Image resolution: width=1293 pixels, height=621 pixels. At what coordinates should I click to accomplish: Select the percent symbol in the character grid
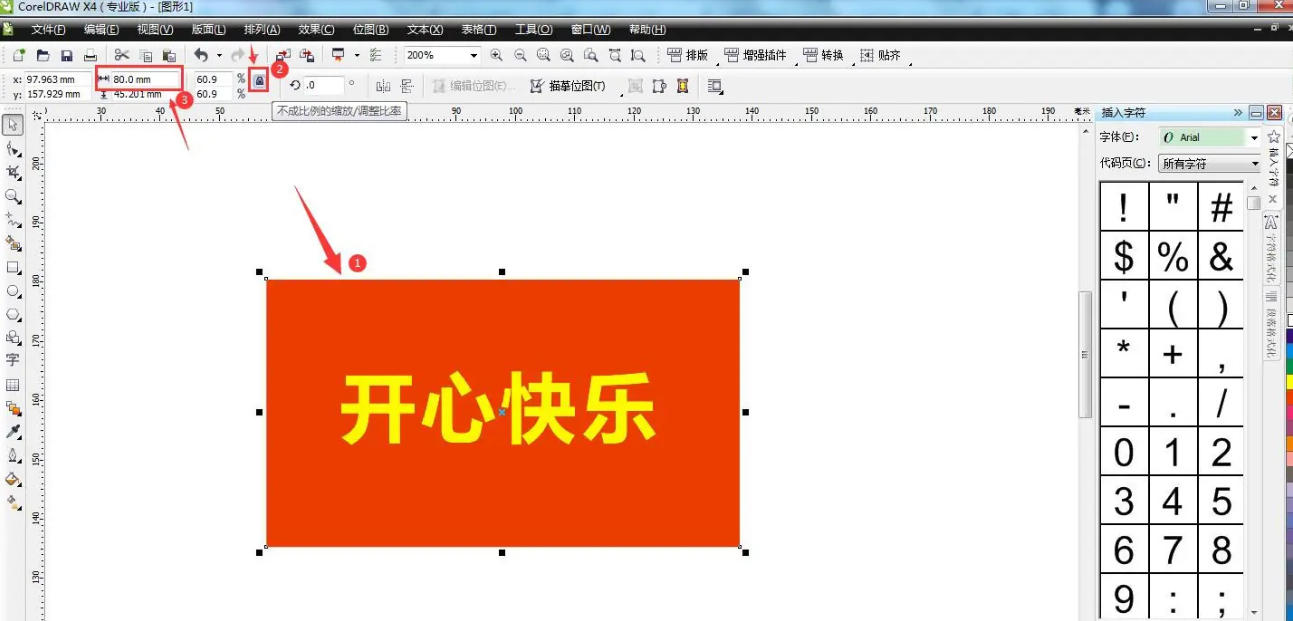click(1172, 258)
